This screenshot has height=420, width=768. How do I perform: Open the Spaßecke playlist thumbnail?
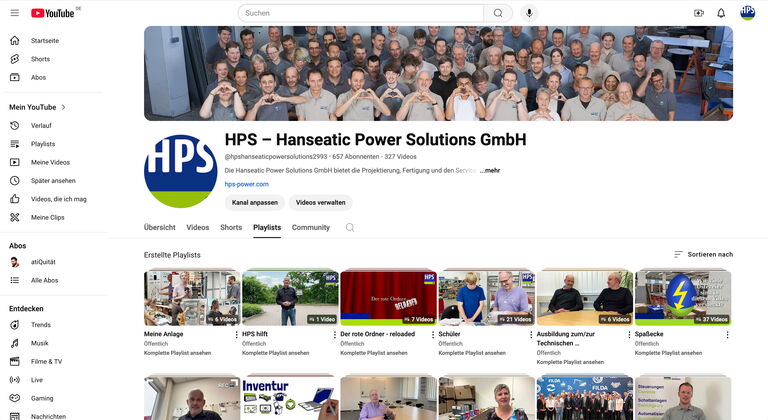(683, 297)
